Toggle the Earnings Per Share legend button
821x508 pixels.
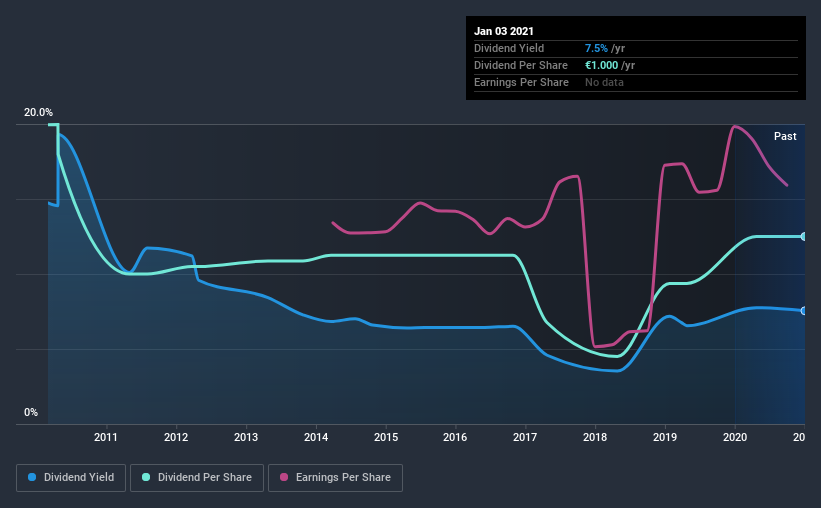335,478
